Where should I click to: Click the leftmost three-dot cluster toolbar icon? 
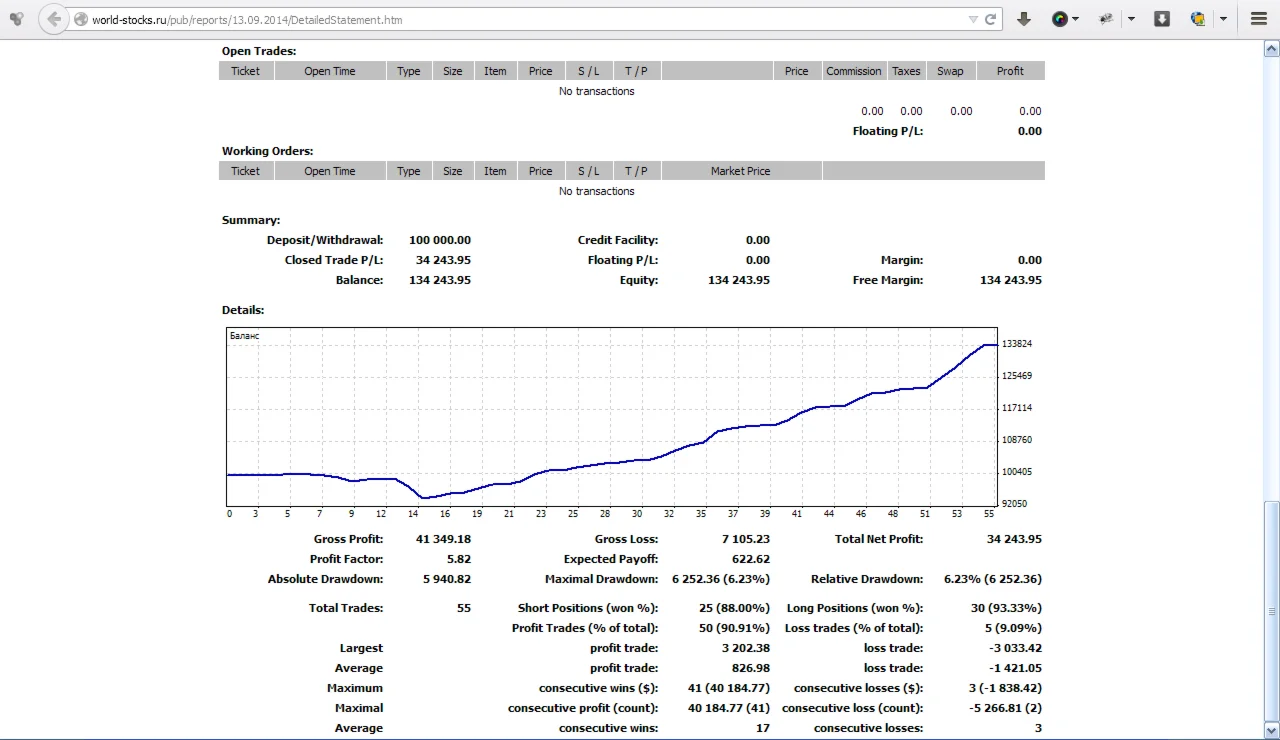pyautogui.click(x=16, y=19)
